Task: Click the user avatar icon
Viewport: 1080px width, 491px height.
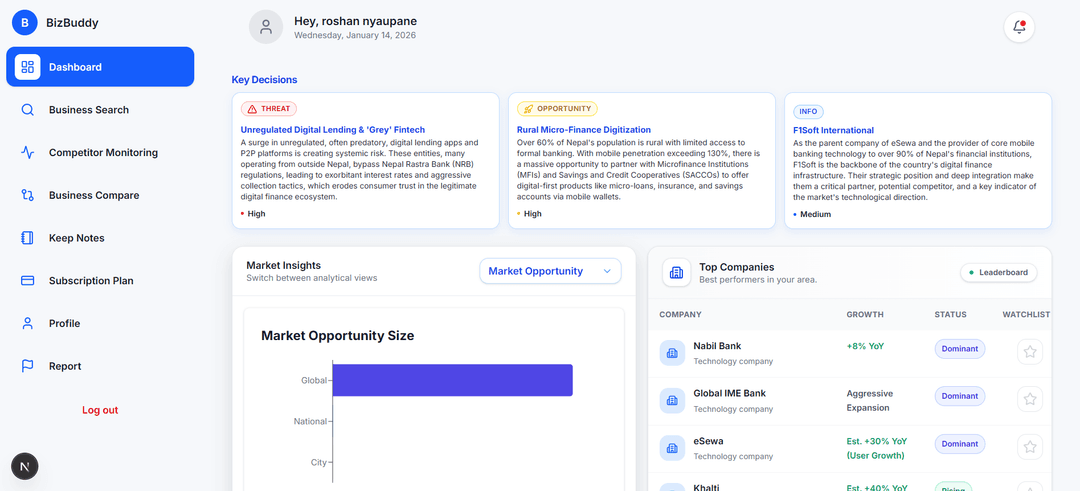Action: tap(266, 27)
